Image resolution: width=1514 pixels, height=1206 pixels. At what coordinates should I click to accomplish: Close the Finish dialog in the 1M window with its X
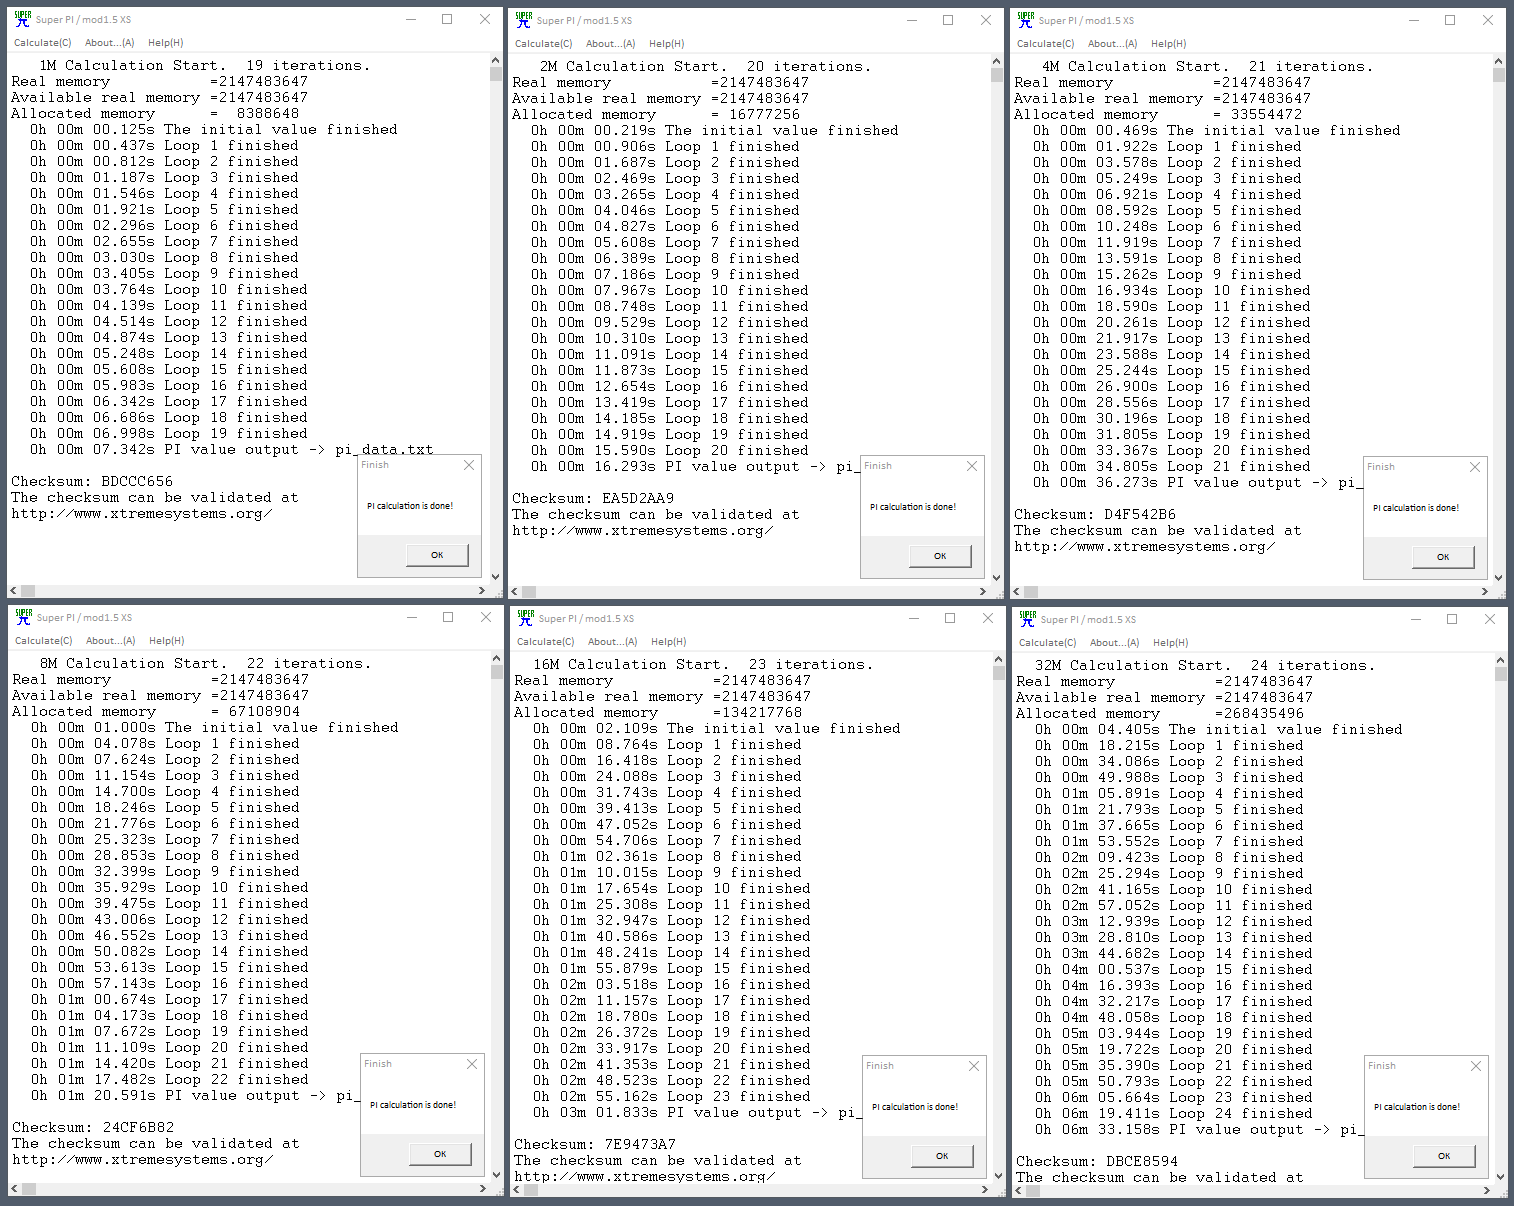470,465
